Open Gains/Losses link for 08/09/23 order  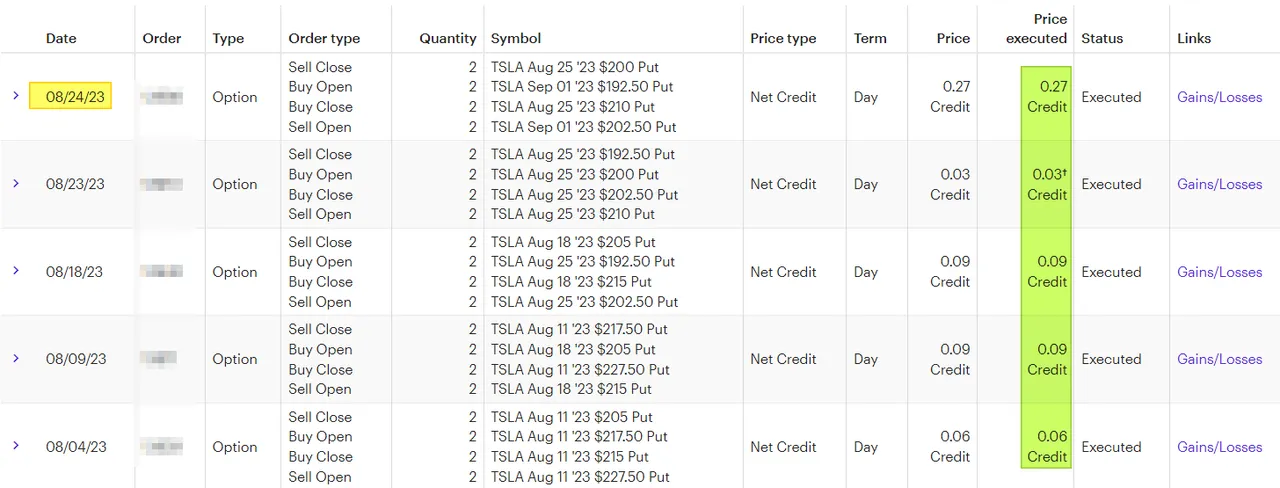[1219, 359]
